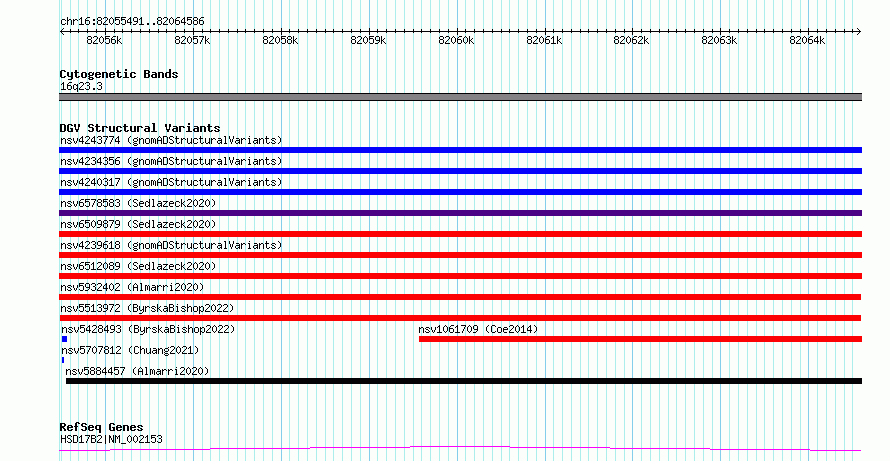Image resolution: width=890 pixels, height=461 pixels.
Task: Select the small blue square for nsv5428493
Action: pos(64,339)
